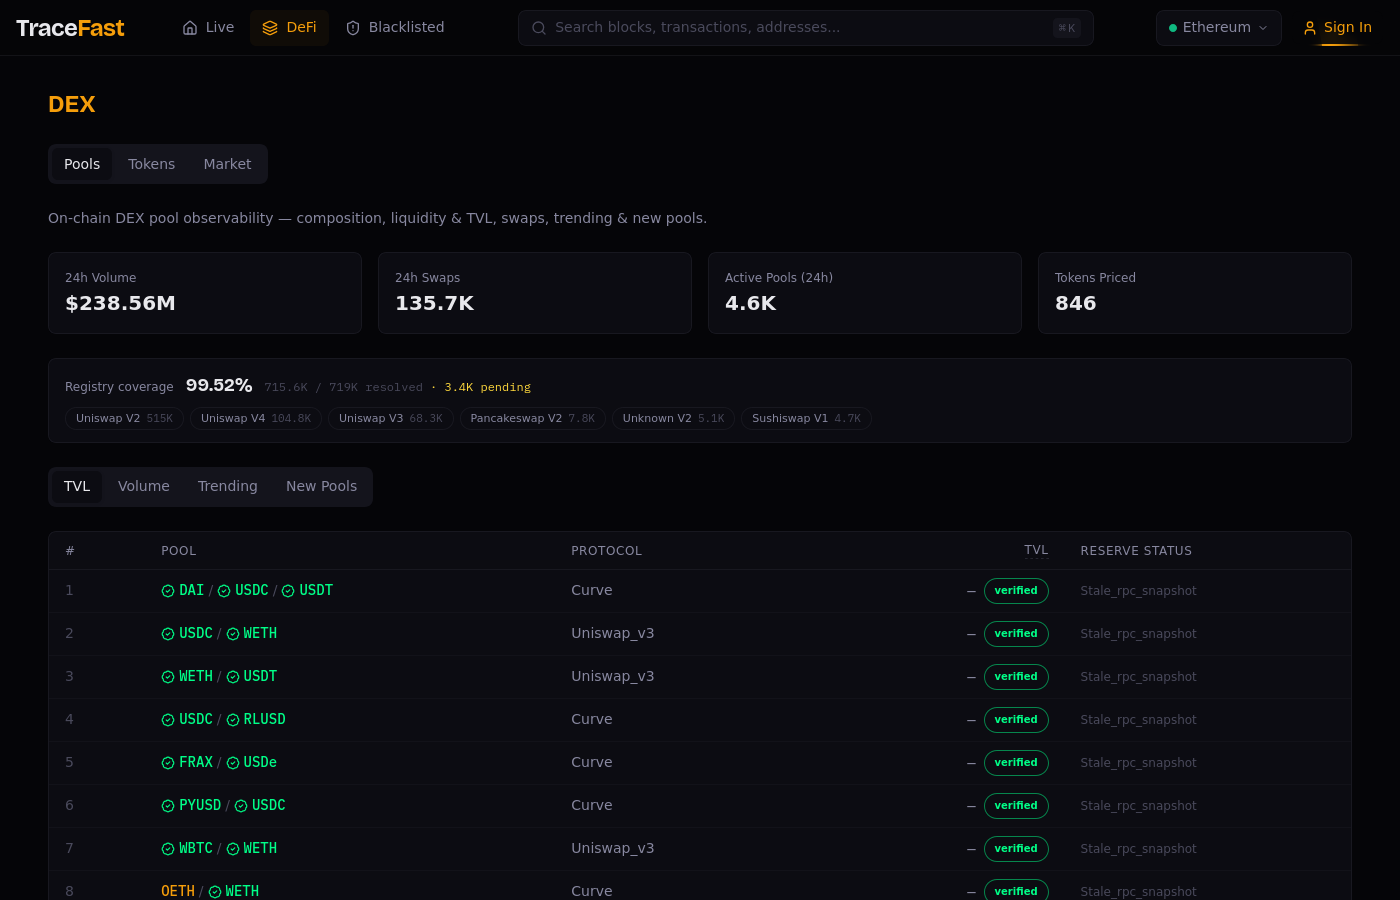The width and height of the screenshot is (1400, 900).
Task: Click the Uniswap V4 104.8K chip
Action: [256, 418]
